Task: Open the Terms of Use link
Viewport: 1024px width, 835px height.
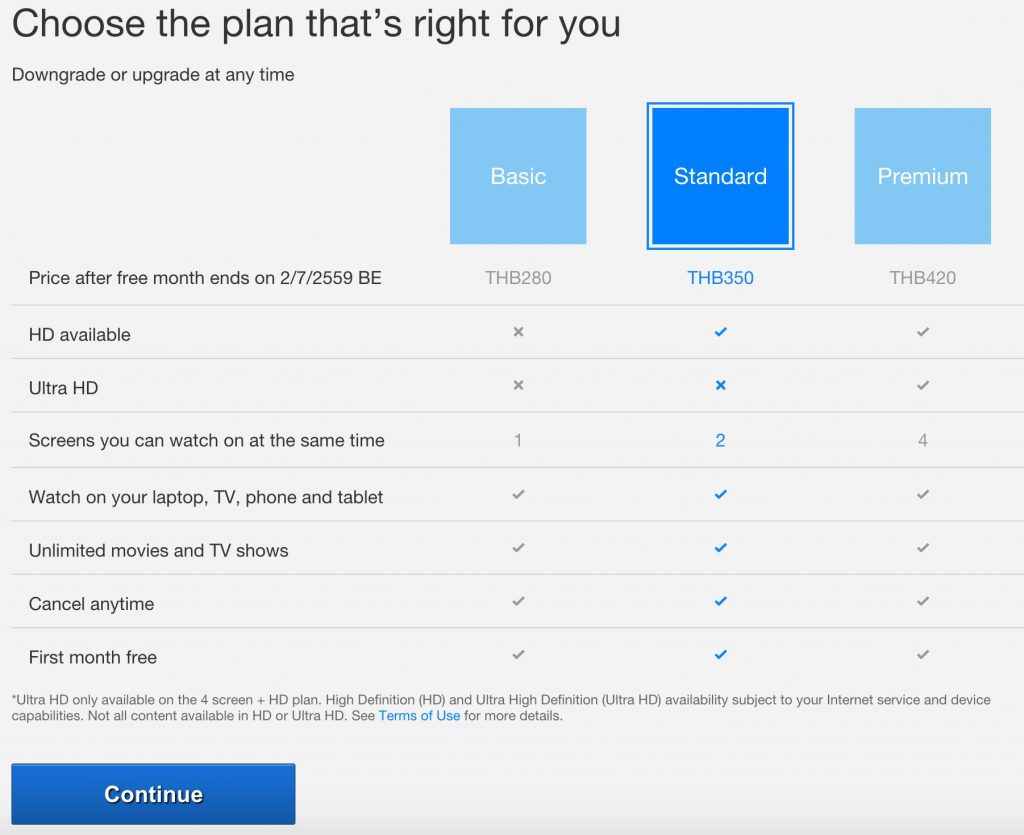Action: [419, 716]
